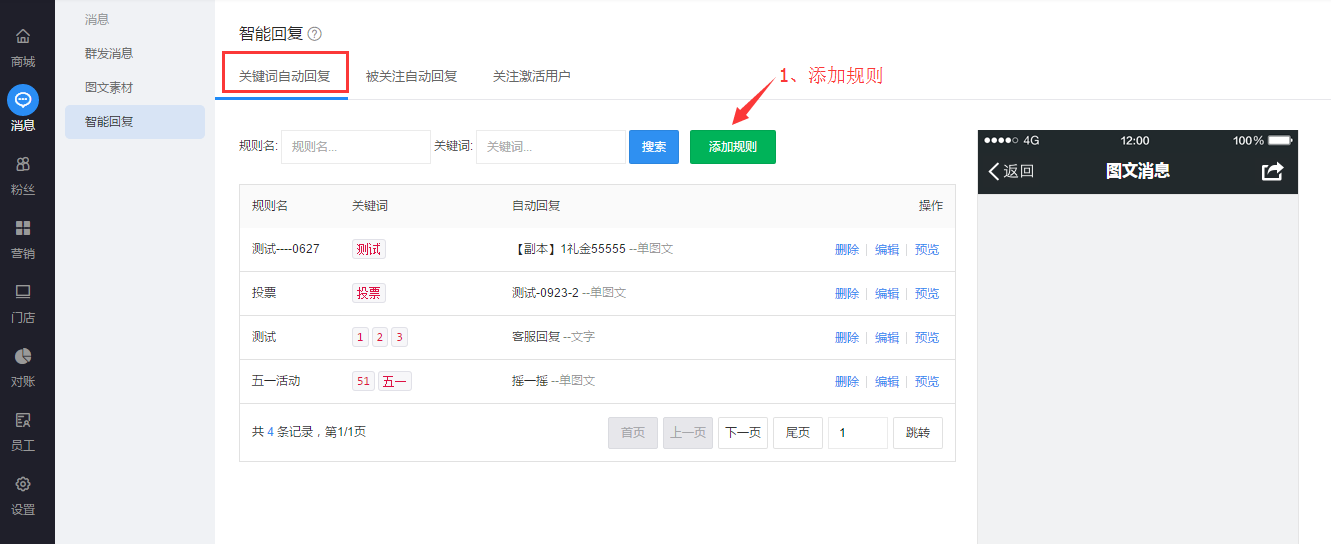Focus the 规则名 search input field
This screenshot has width=1331, height=544.
click(356, 147)
